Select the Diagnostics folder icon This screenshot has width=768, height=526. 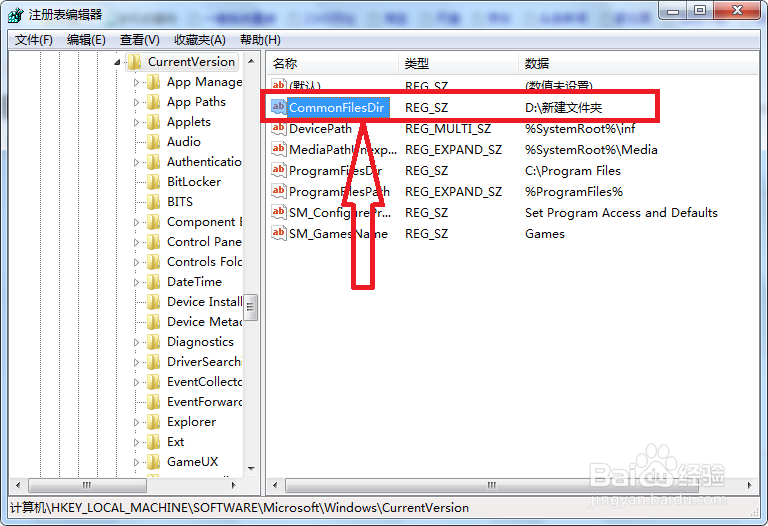pyautogui.click(x=154, y=342)
